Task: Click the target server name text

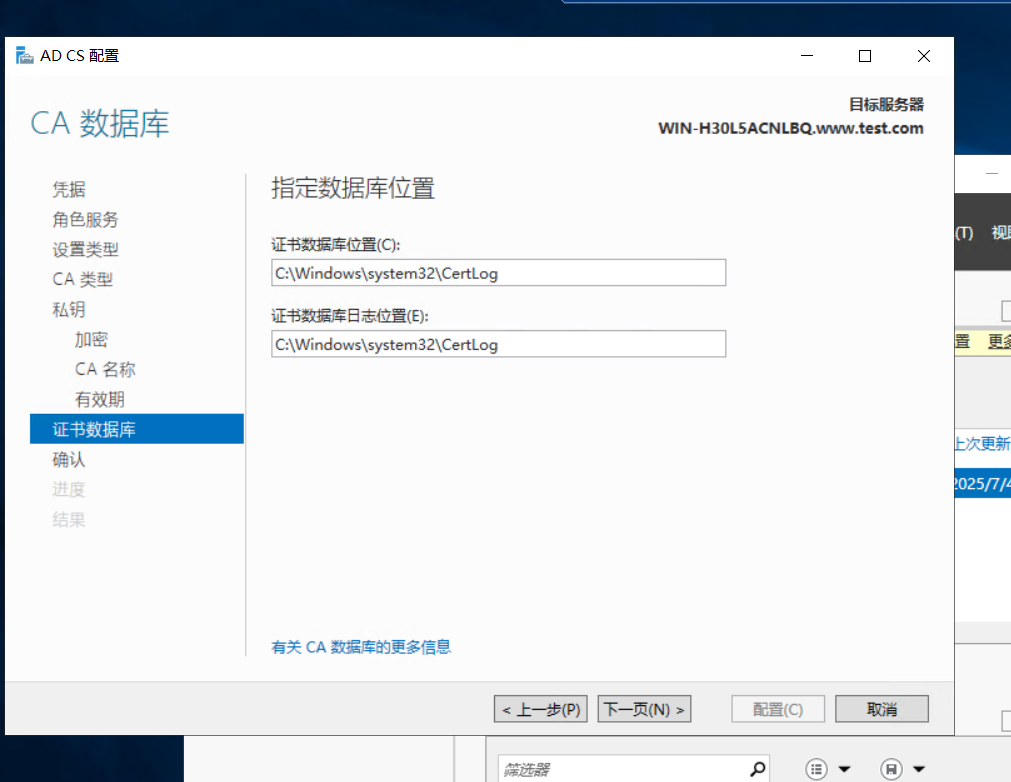Action: (790, 128)
